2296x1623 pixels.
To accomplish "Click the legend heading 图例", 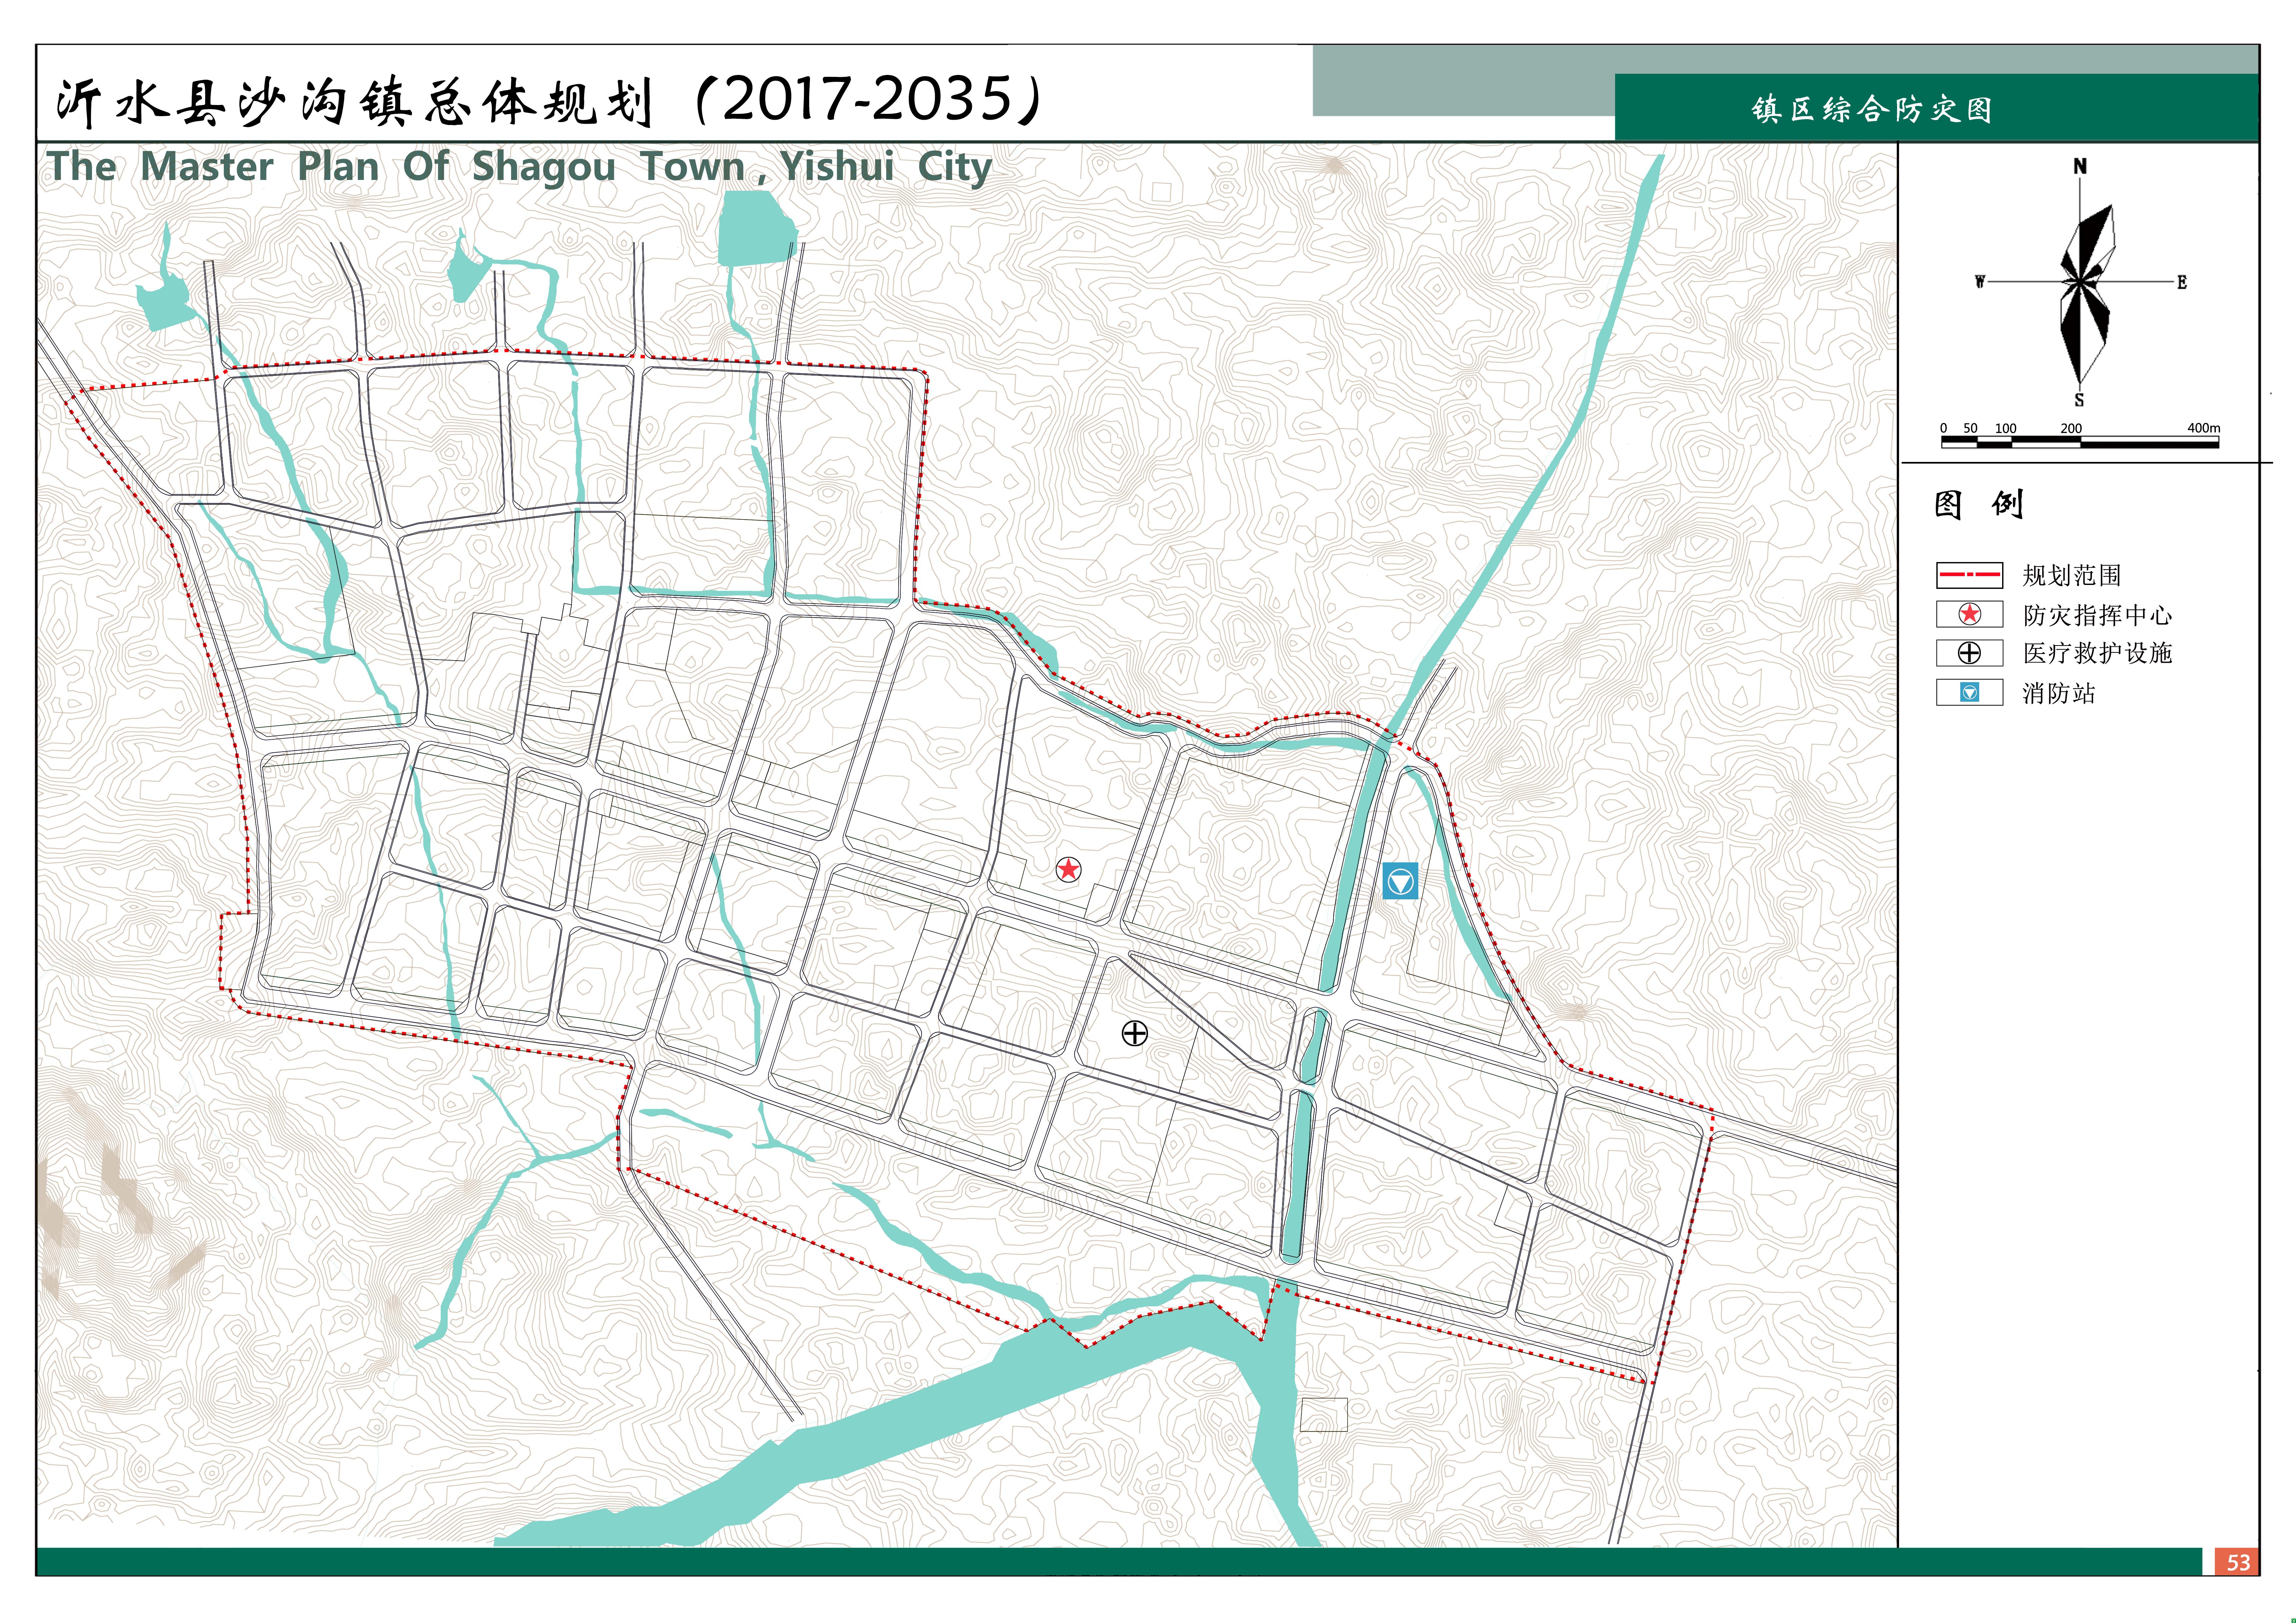I will pyautogui.click(x=1979, y=504).
